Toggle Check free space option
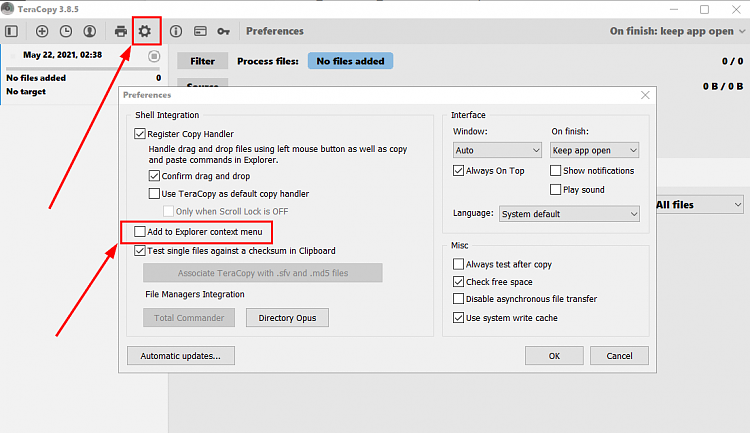The height and width of the screenshot is (433, 750). [458, 281]
